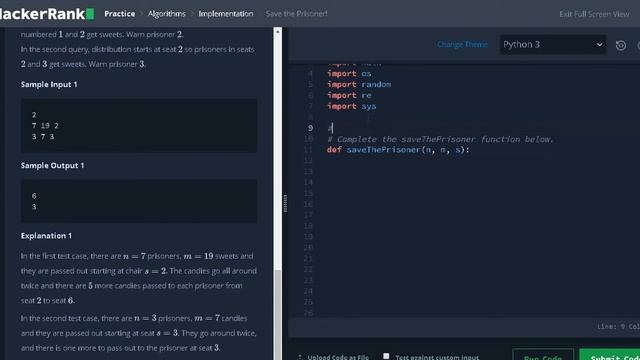This screenshot has width=640, height=360.
Task: Click the 'Sample Input 1' heading
Action: click(49, 84)
